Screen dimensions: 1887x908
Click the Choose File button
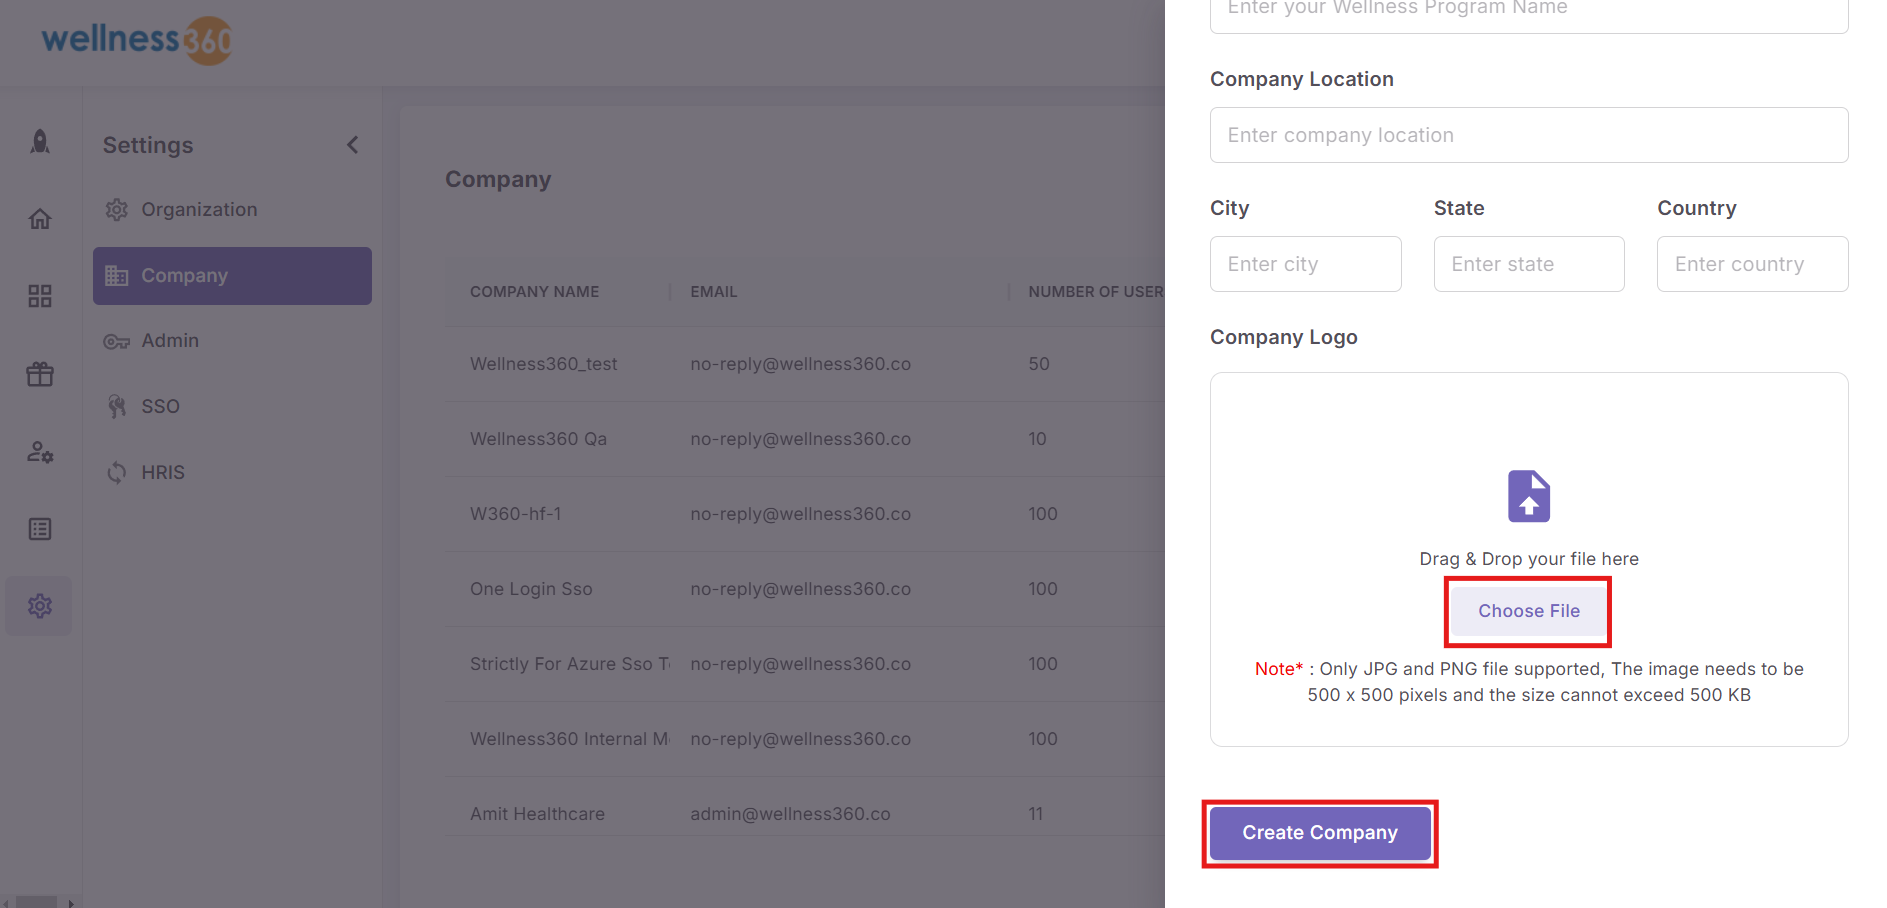1529,611
